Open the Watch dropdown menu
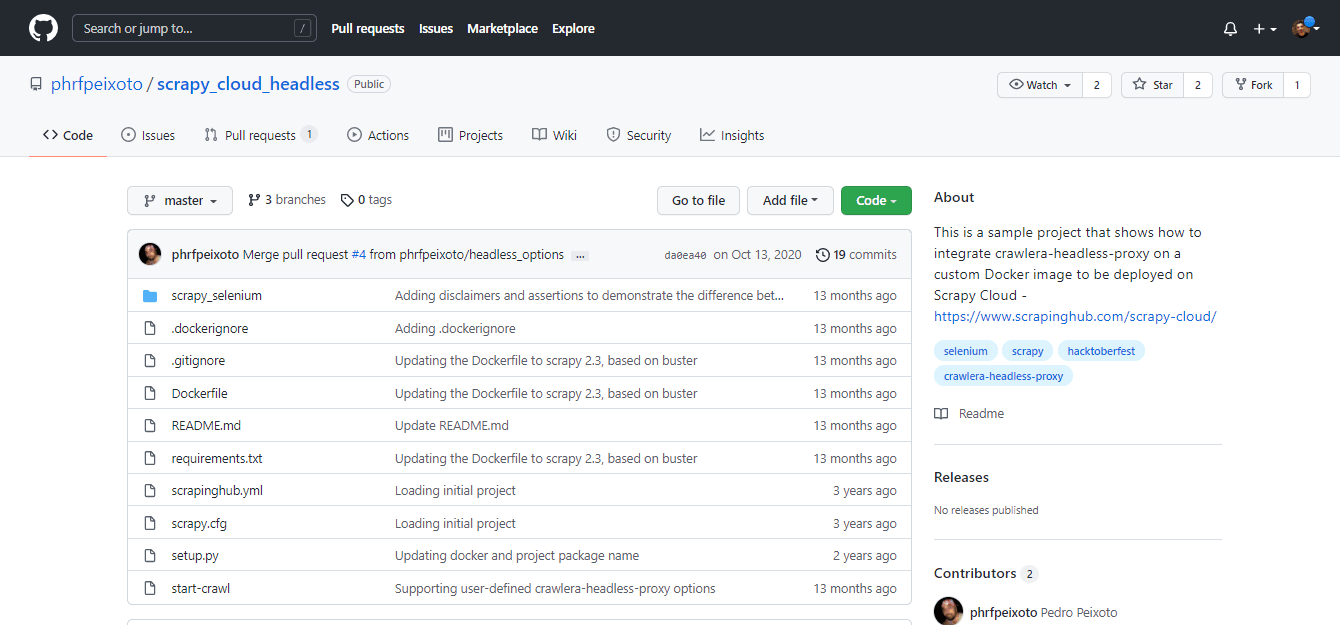The height and width of the screenshot is (625, 1340). (x=1040, y=85)
